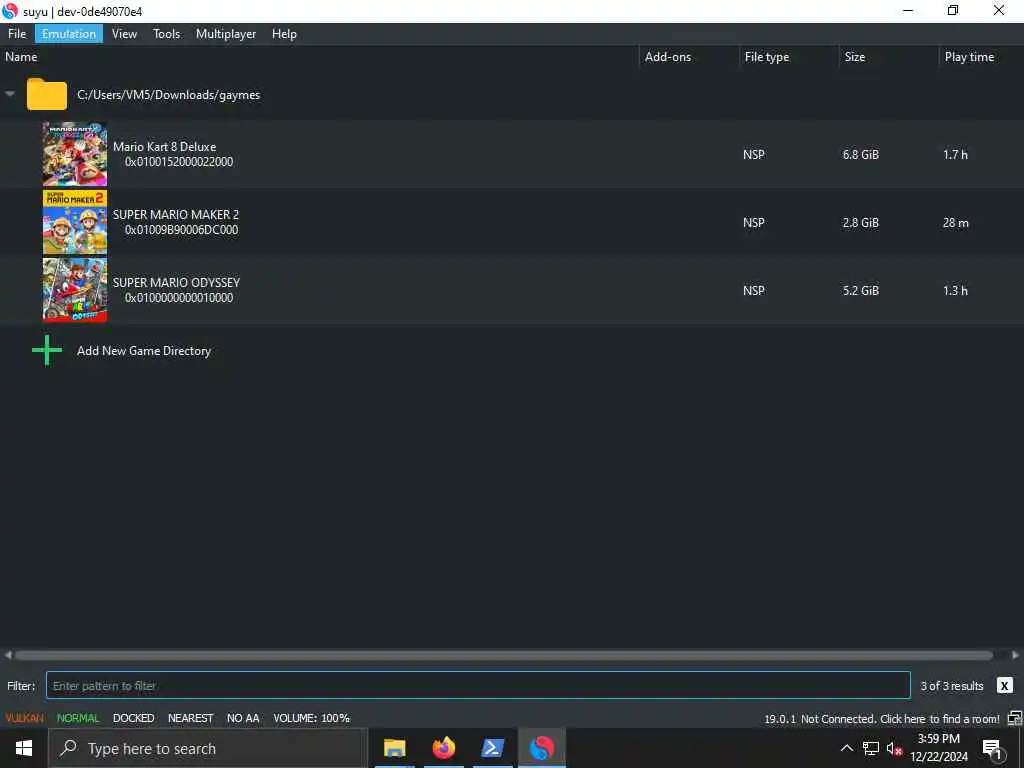Image resolution: width=1024 pixels, height=768 pixels.
Task: Open the Tools menu
Action: click(167, 34)
